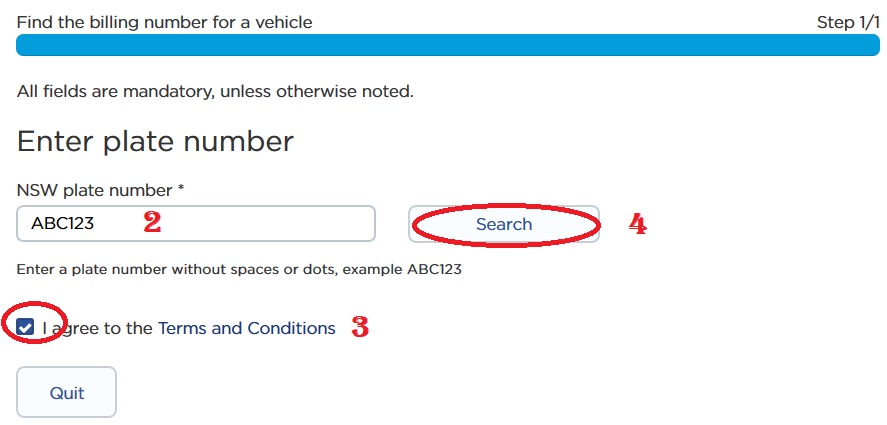Click the Step 1/1 indicator
The height and width of the screenshot is (425, 887).
point(847,22)
